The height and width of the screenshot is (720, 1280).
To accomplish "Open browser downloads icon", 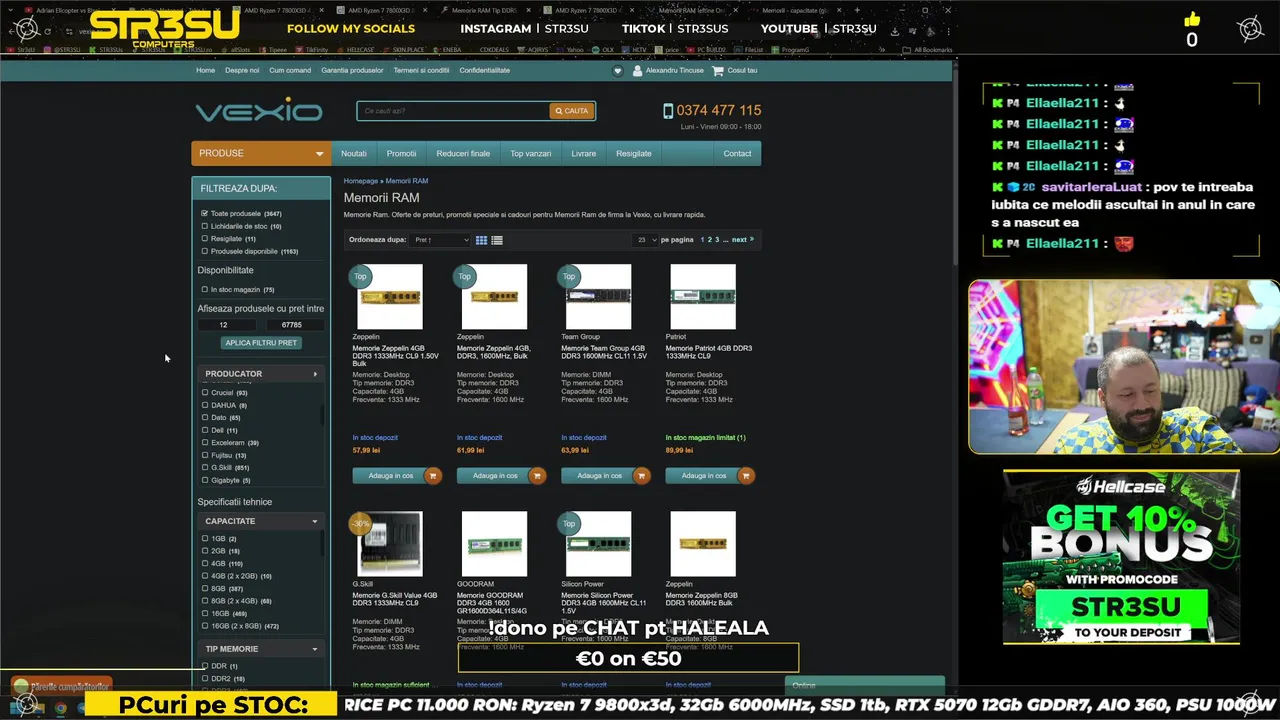I will pos(894,31).
